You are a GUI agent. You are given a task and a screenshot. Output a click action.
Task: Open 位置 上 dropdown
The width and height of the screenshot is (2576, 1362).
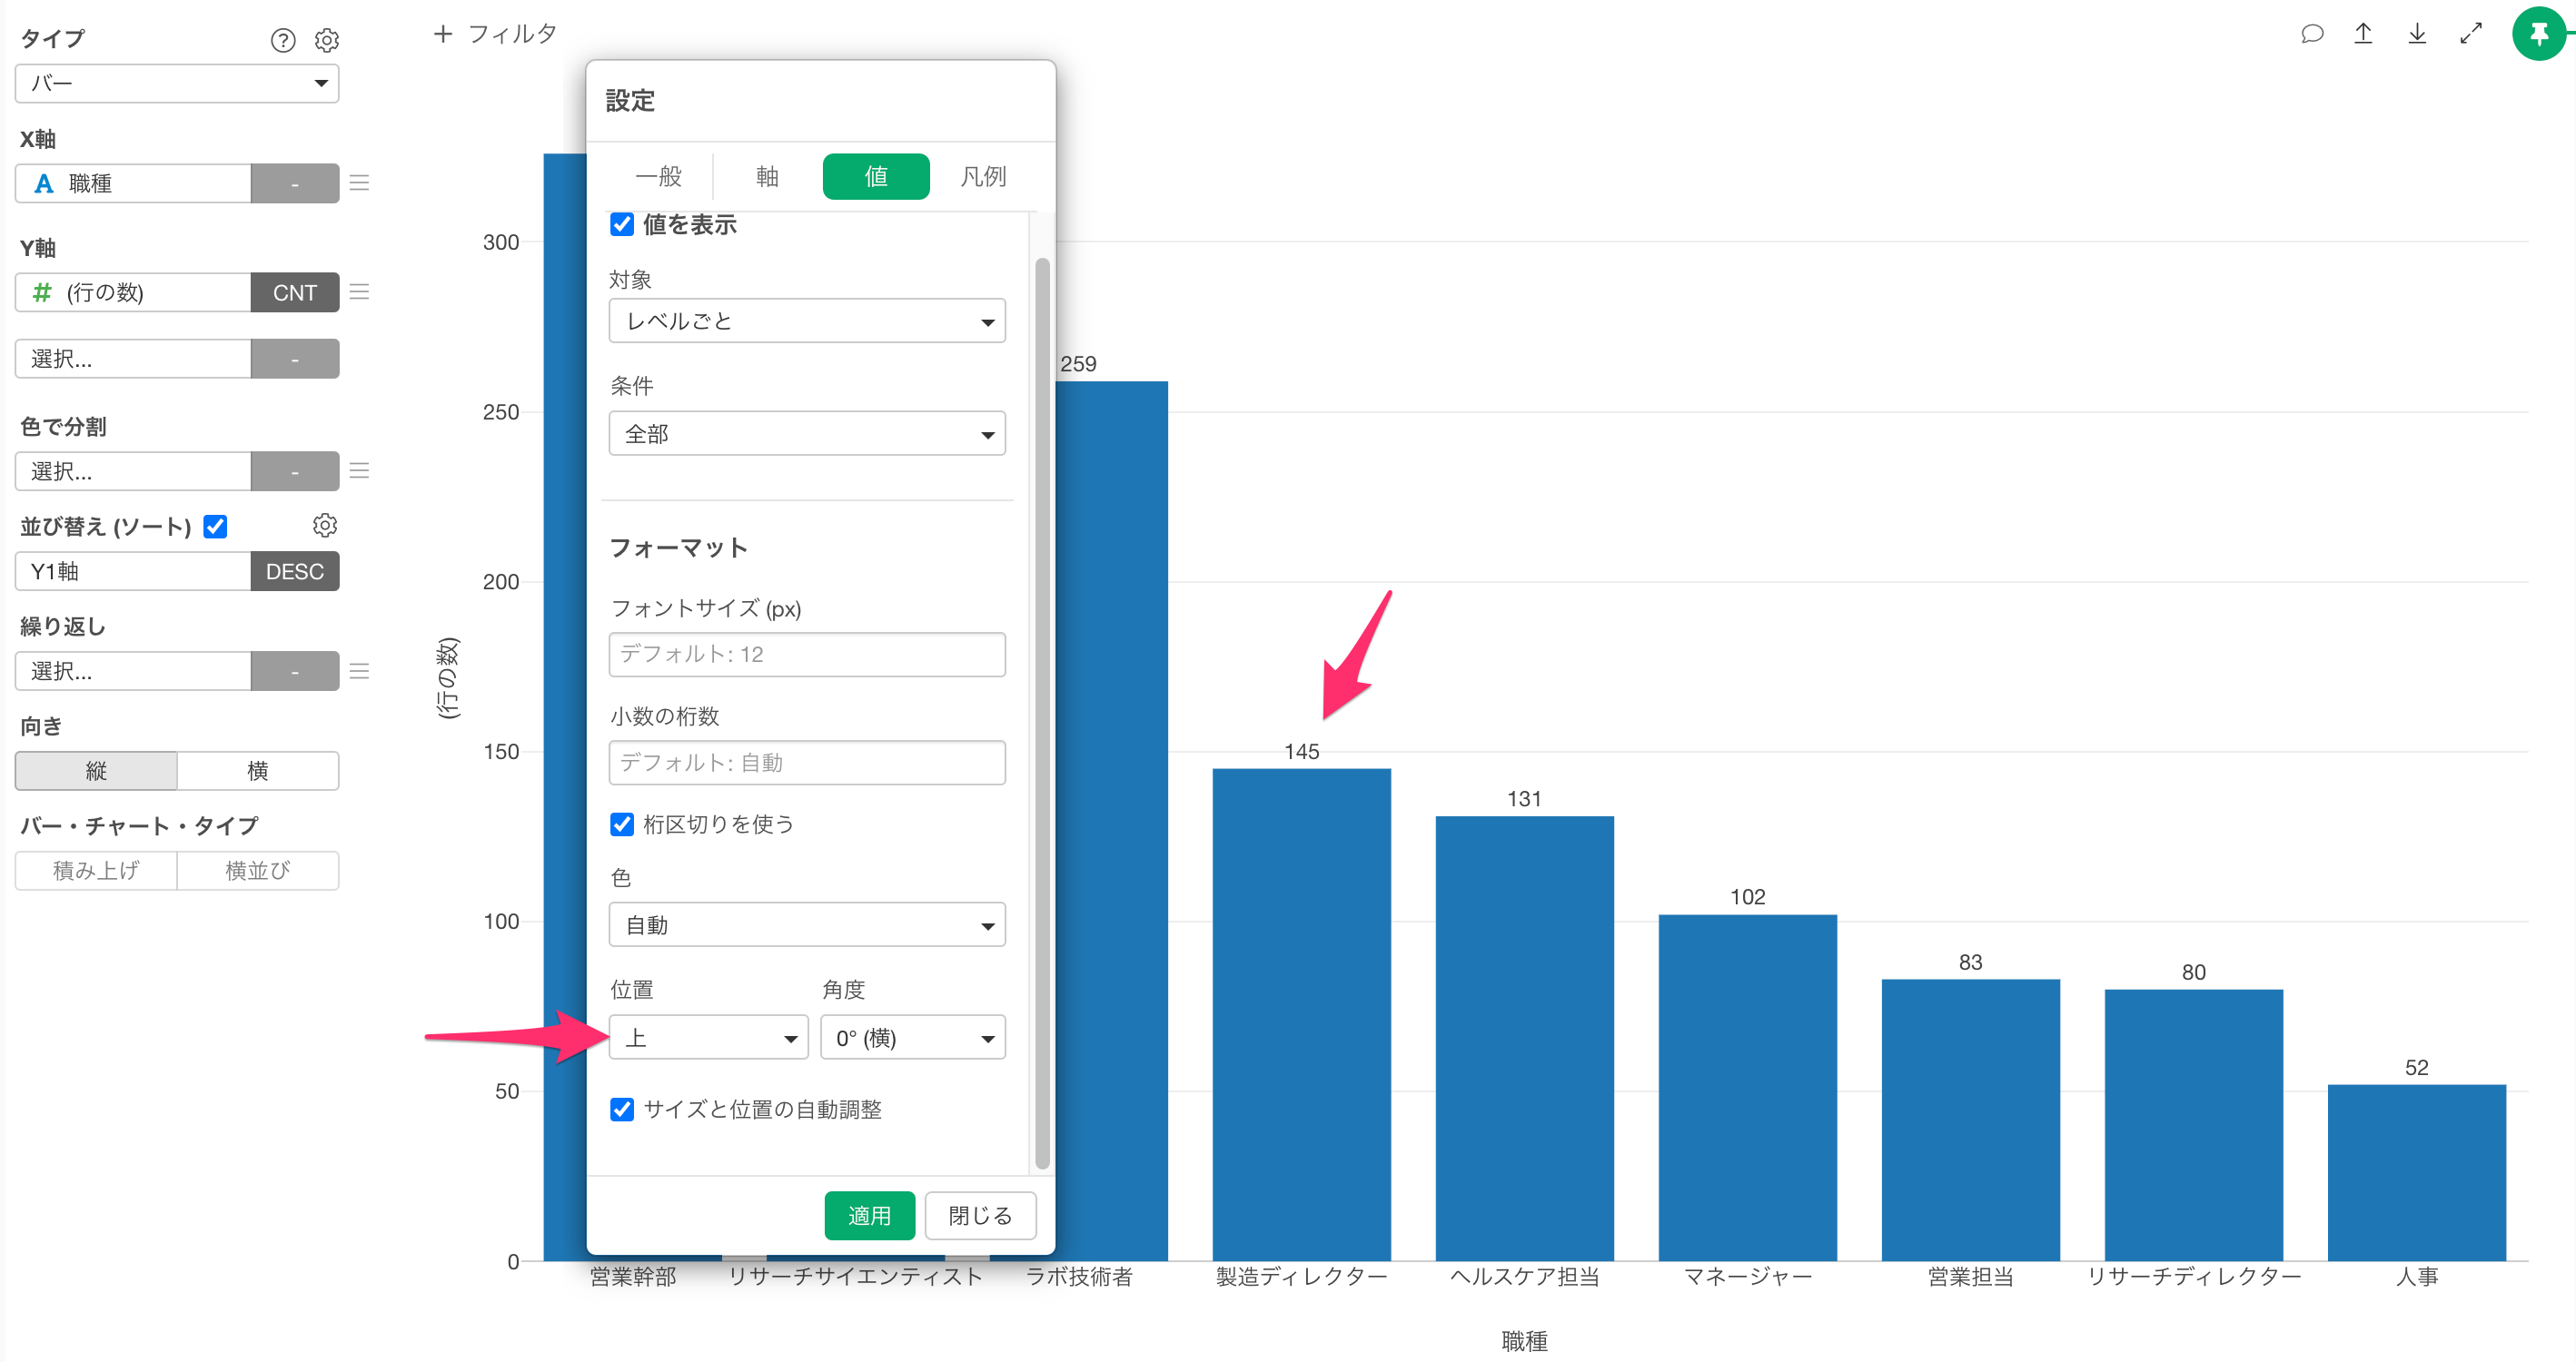[x=709, y=1038]
